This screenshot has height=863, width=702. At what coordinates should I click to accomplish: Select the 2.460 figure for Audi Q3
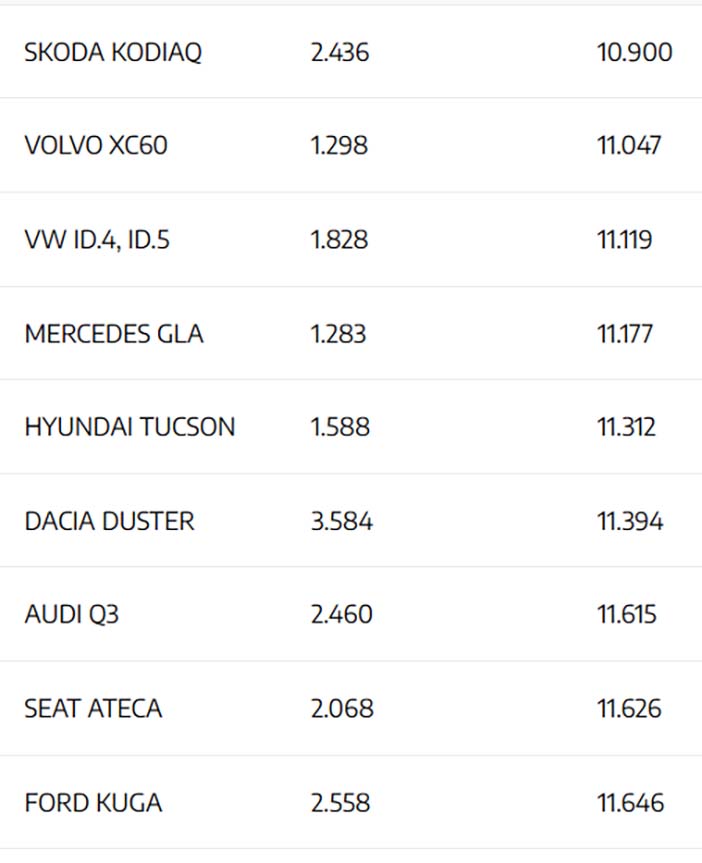[342, 615]
